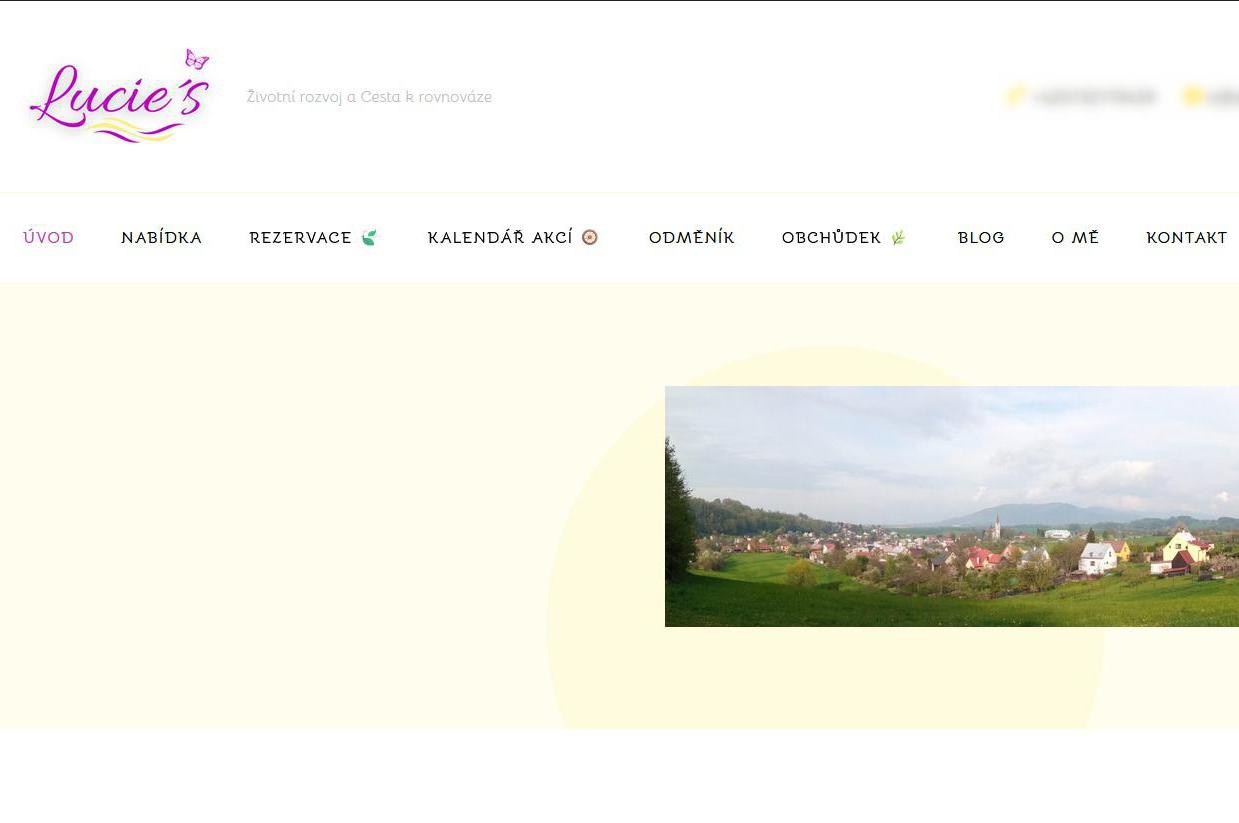Open the BLOG page
Image resolution: width=1239 pixels, height=823 pixels.
(981, 238)
